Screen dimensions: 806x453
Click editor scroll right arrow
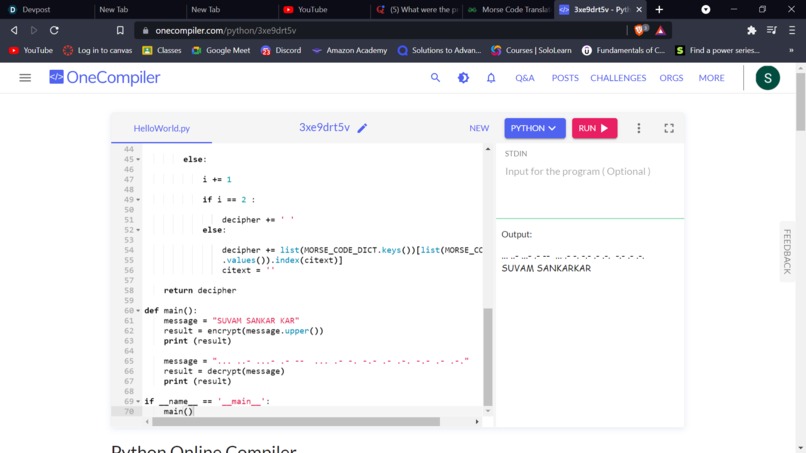coord(477,422)
